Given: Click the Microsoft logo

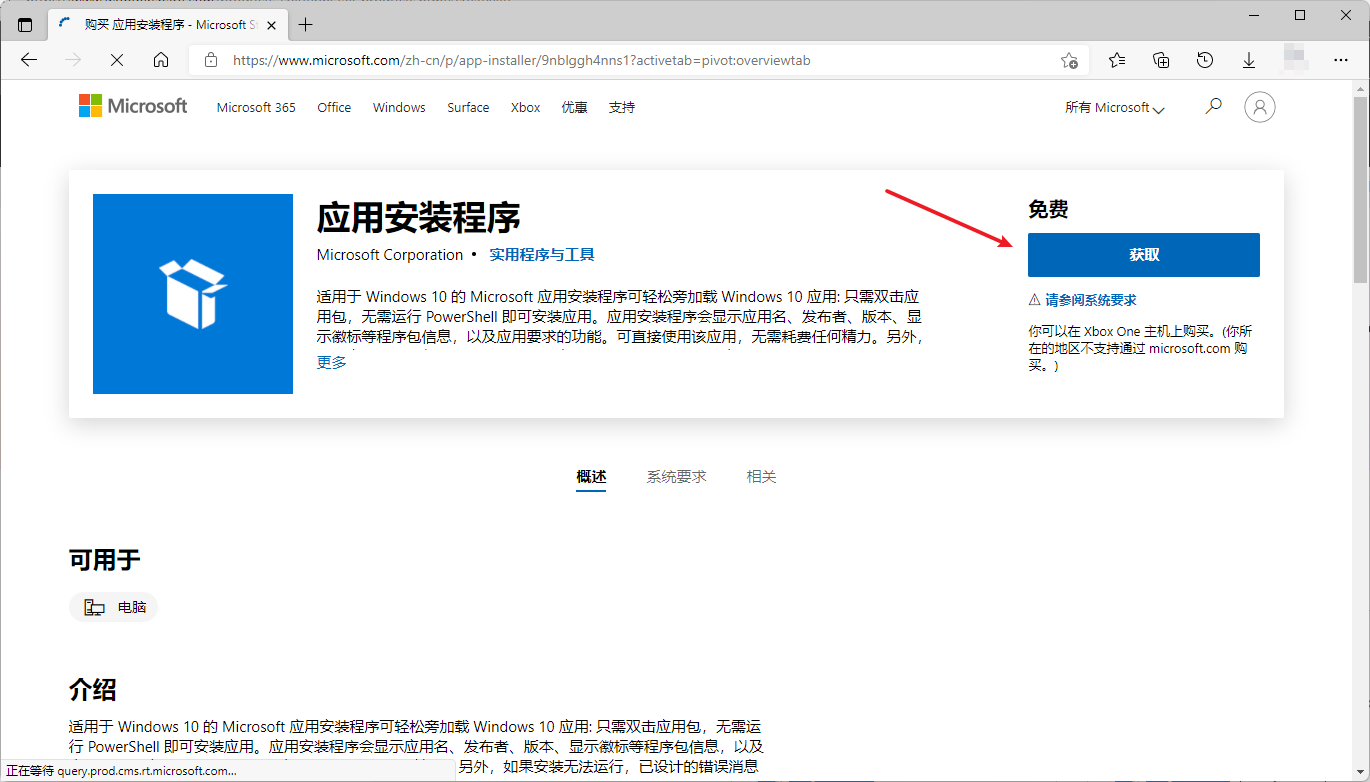Looking at the screenshot, I should pyautogui.click(x=133, y=106).
